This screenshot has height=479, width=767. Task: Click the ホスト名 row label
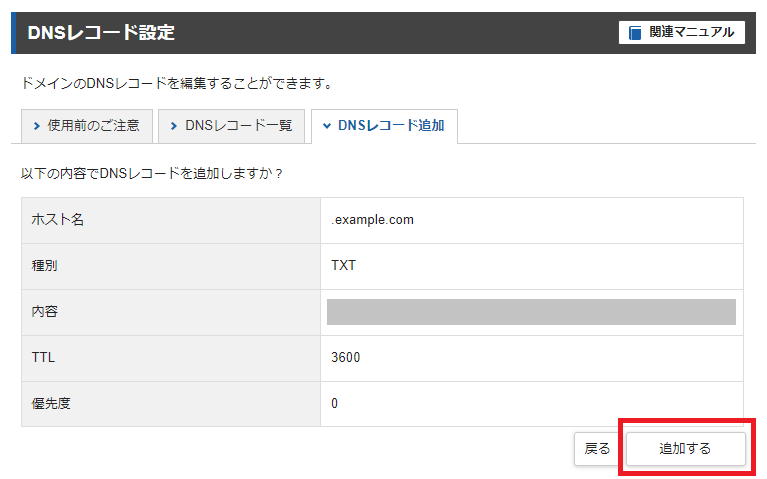coord(58,219)
